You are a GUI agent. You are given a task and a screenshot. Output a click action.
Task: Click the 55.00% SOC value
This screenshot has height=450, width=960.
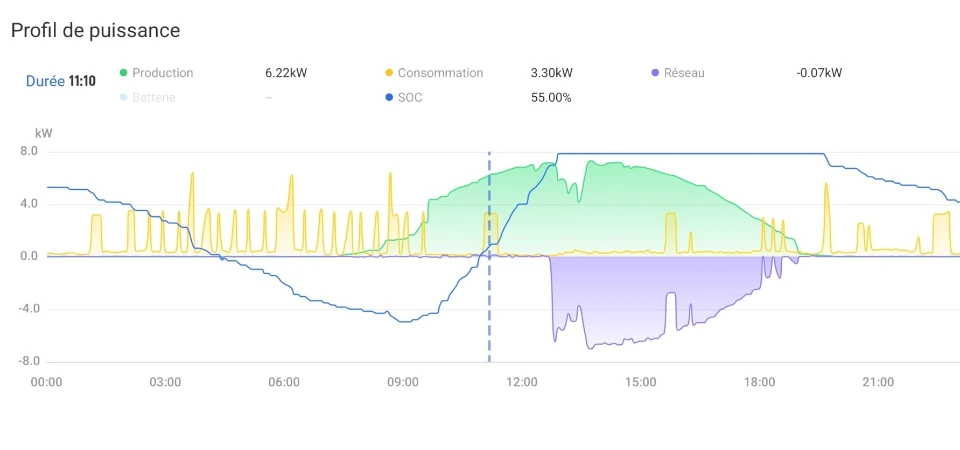(x=551, y=97)
